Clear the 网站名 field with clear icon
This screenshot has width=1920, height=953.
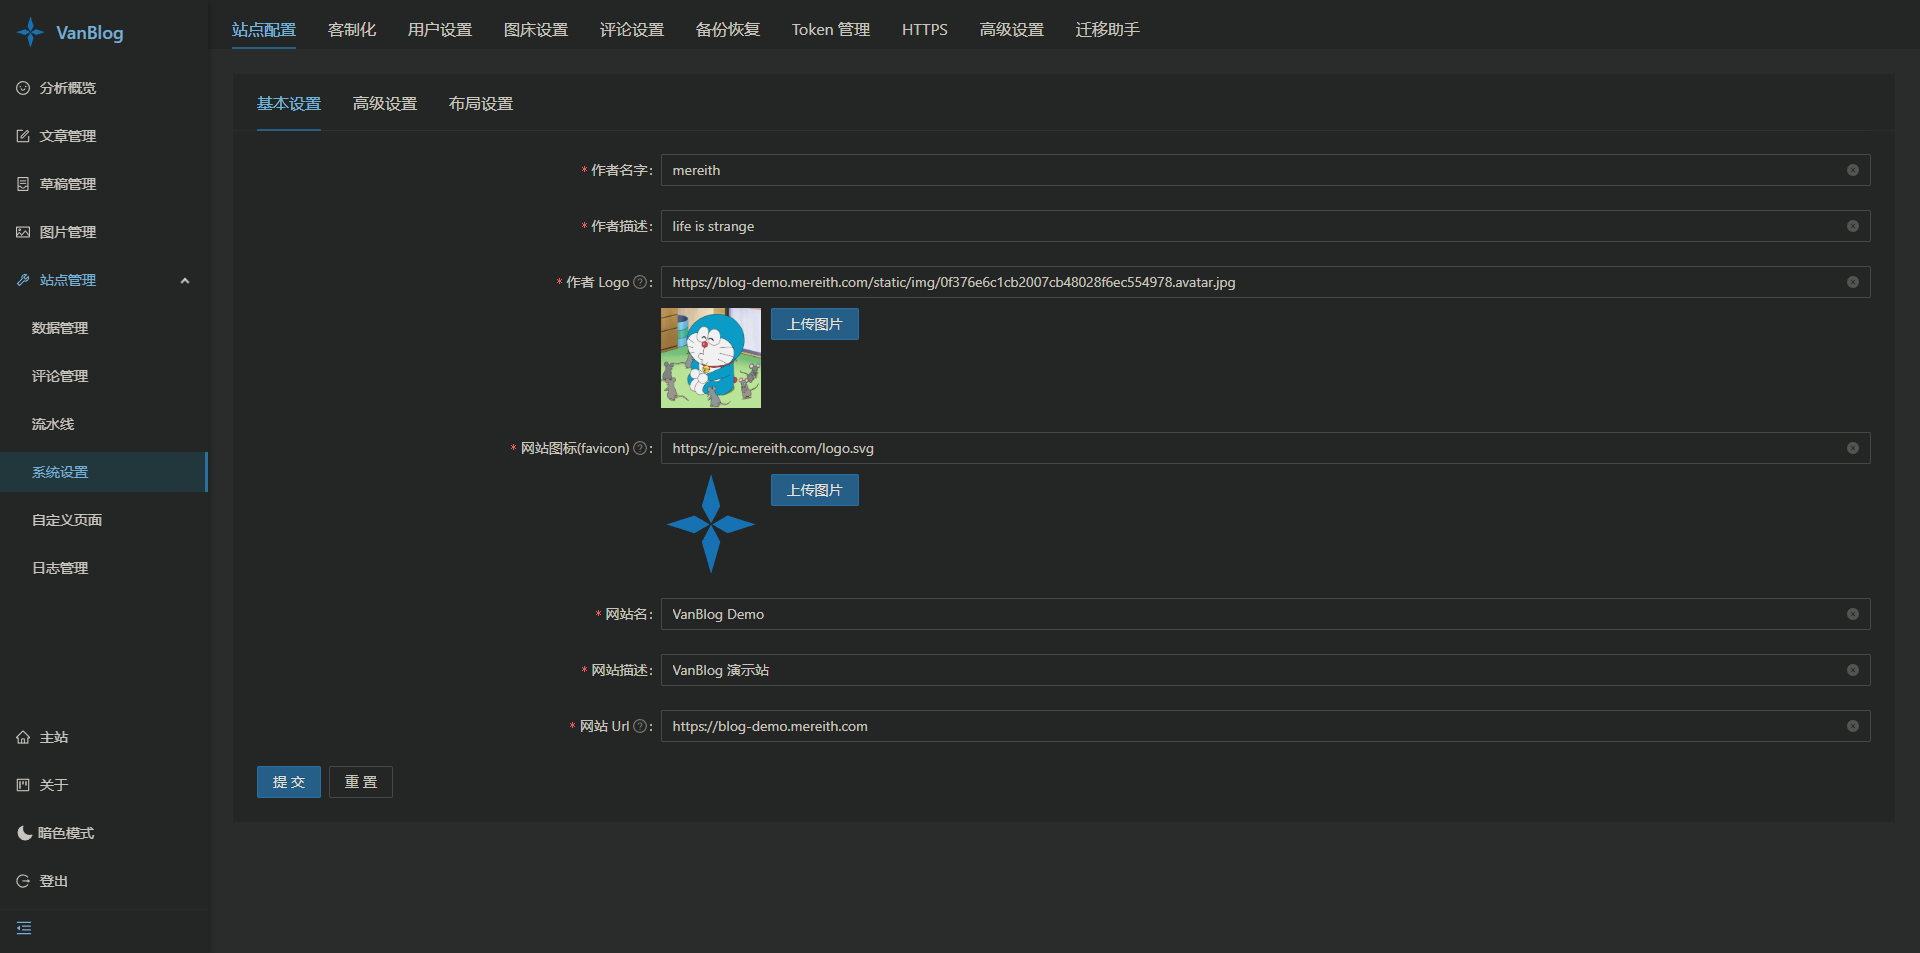click(1852, 614)
